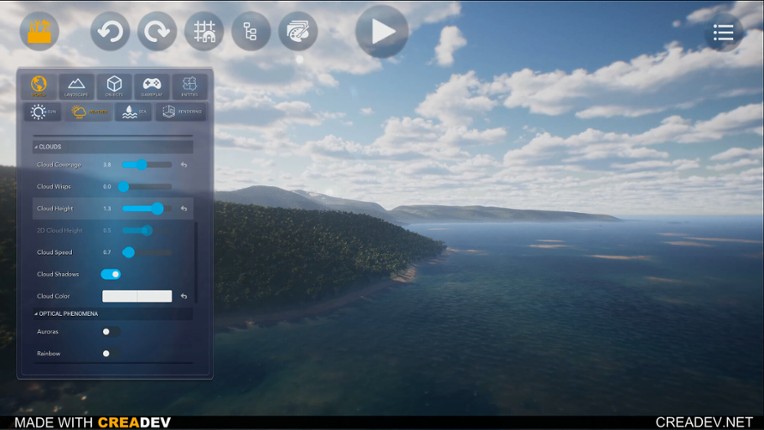The image size is (764, 430).
Task: Open the Gameplay tab
Action: point(152,86)
